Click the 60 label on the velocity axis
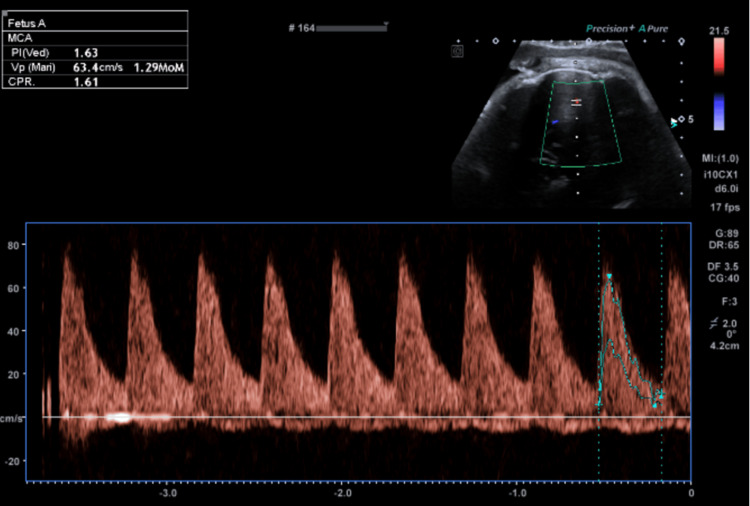This screenshot has width=750, height=506. pos(13,288)
